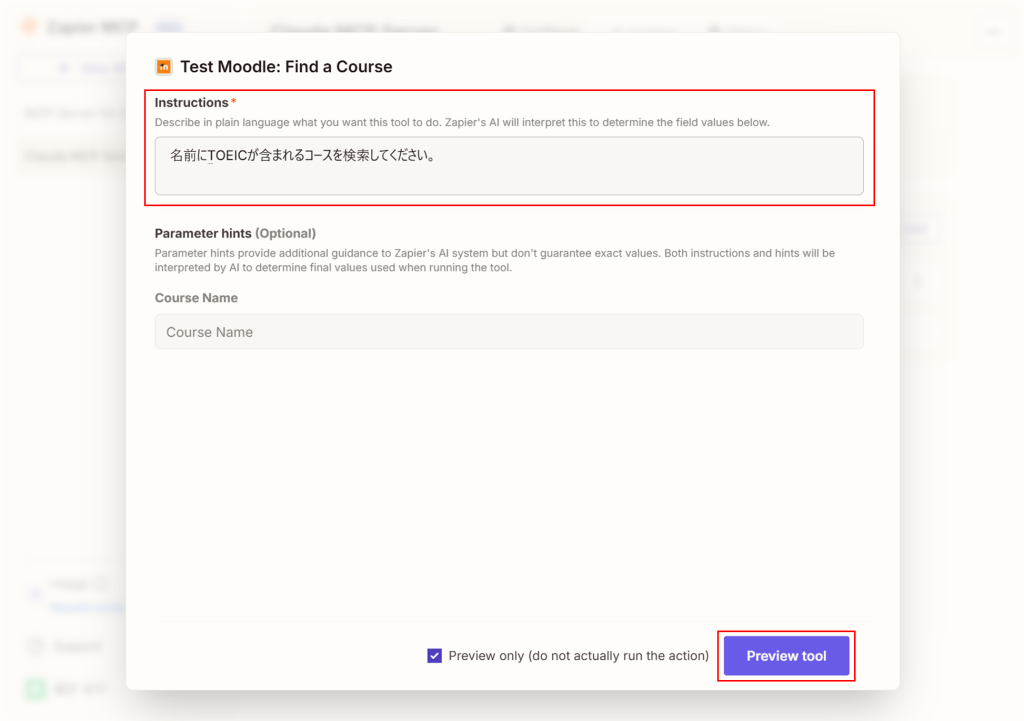Click the description text below the Instructions label
The width and height of the screenshot is (1024, 721).
[461, 123]
